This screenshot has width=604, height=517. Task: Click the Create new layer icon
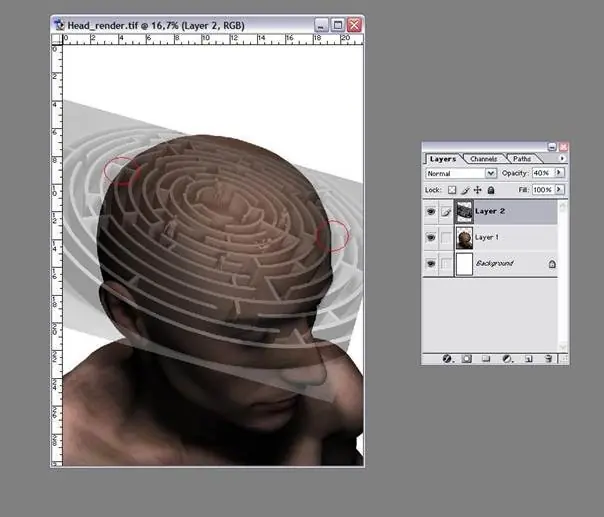coord(529,357)
